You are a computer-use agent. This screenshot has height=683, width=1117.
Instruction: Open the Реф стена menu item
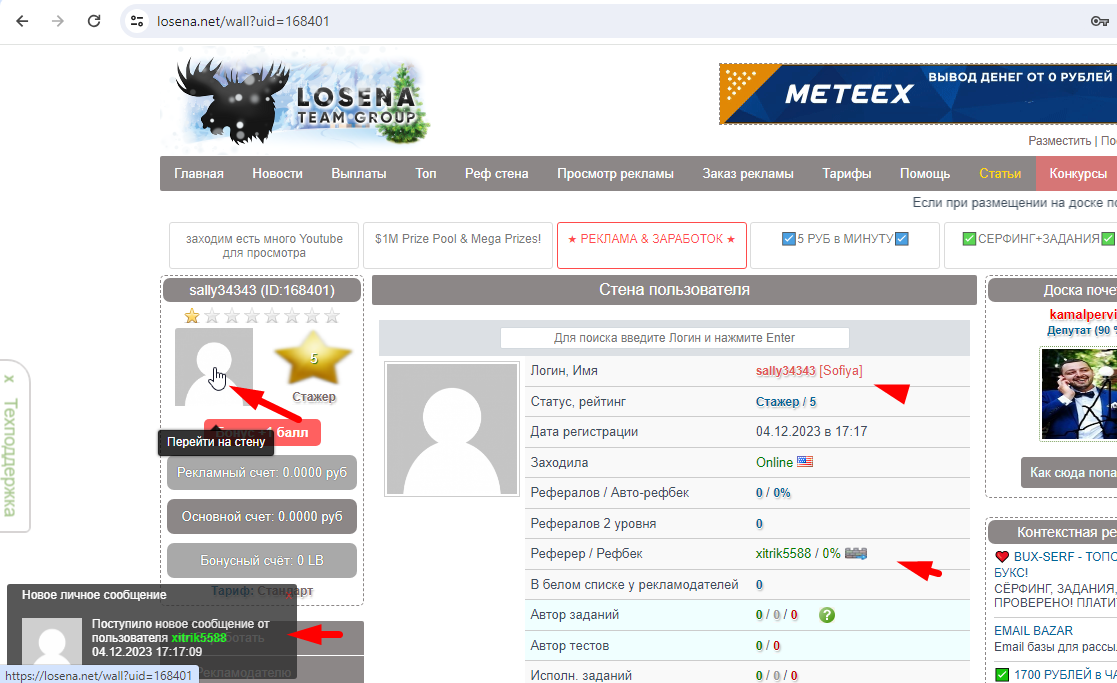(x=497, y=174)
